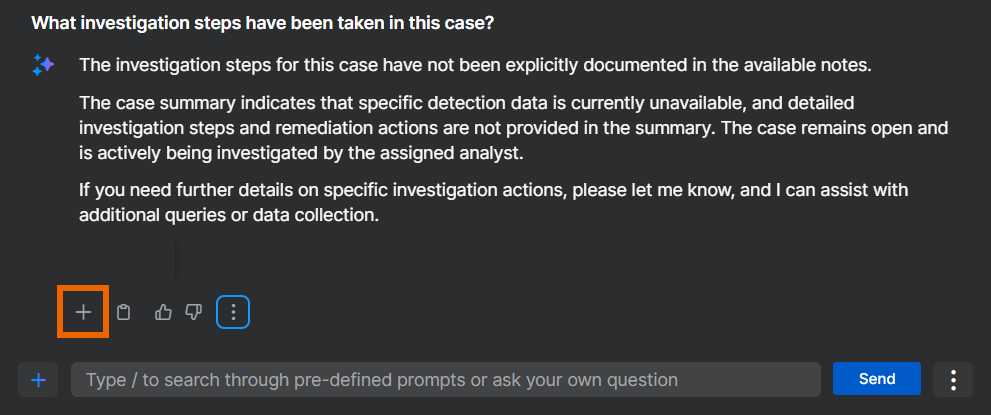Click the first sentence about undocumented investigation steps
Screen dimensions: 991x415
click(475, 66)
